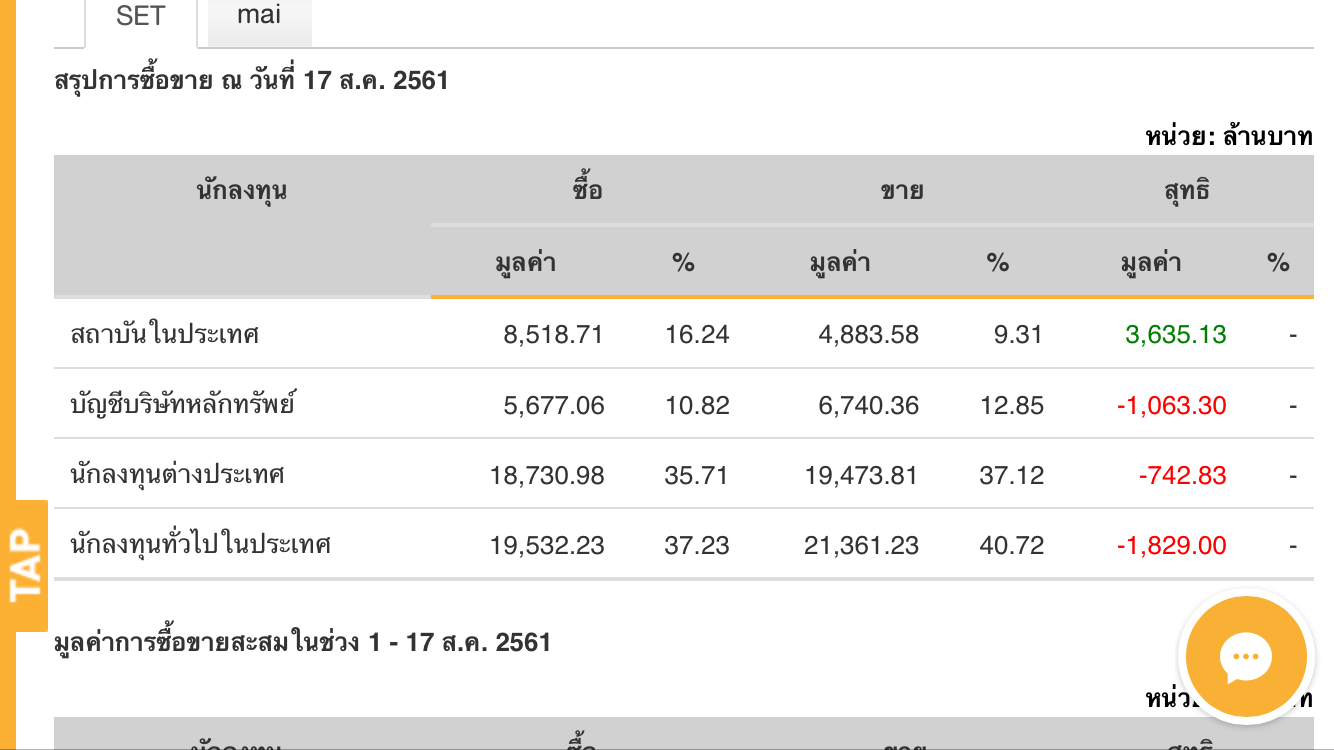Image resolution: width=1334 pixels, height=750 pixels.
Task: Click the trading summary heading dated 17 ส.ค. 2561
Action: click(252, 80)
